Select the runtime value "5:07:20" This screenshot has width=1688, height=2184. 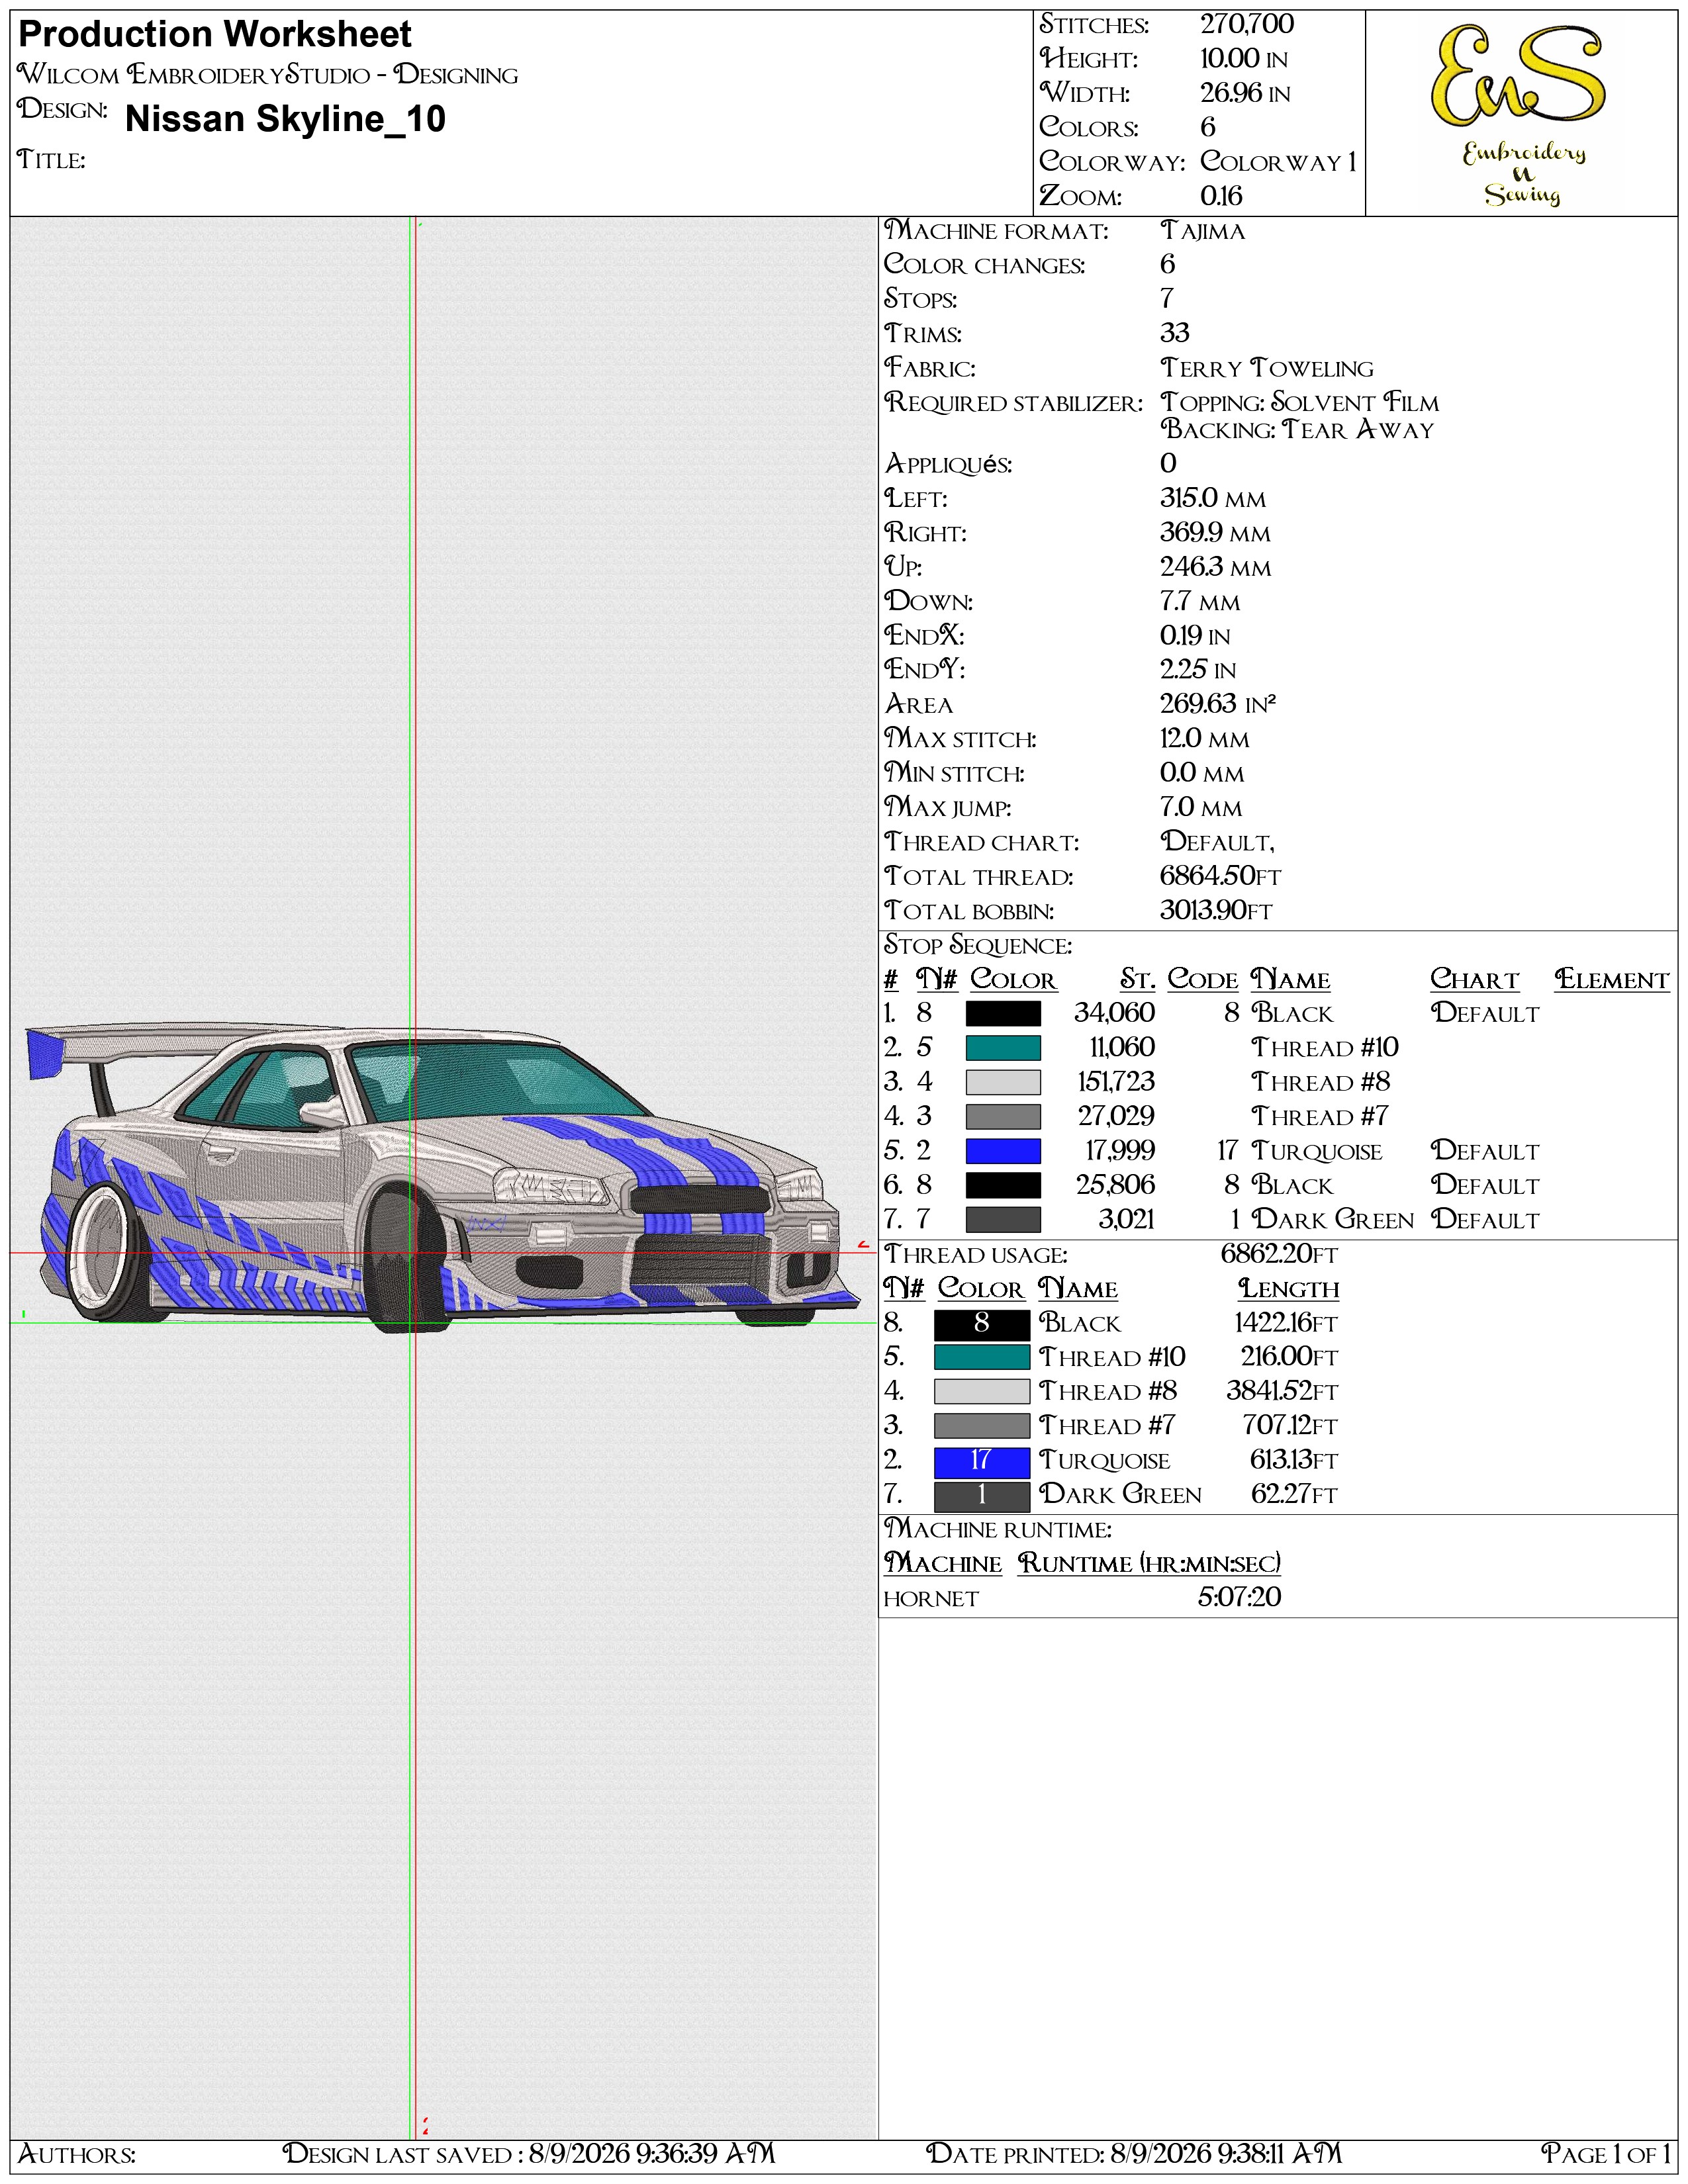[x=1239, y=1598]
